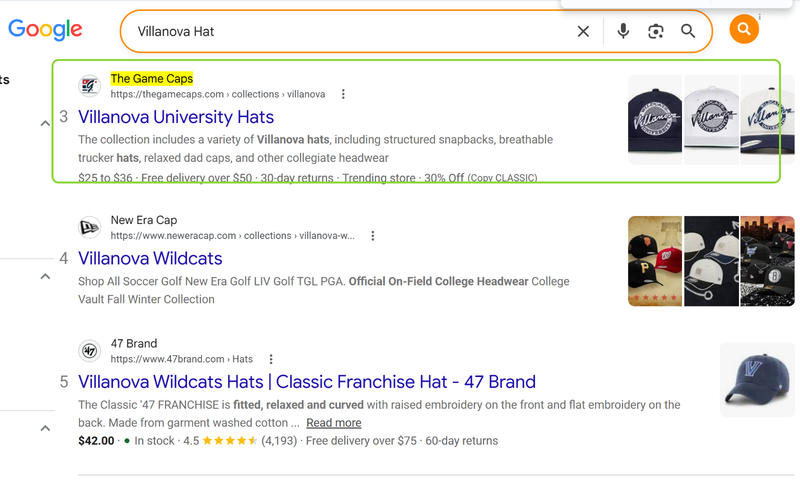
Task: Open white and navy brim Villanova cap thumbnail
Action: click(x=767, y=119)
